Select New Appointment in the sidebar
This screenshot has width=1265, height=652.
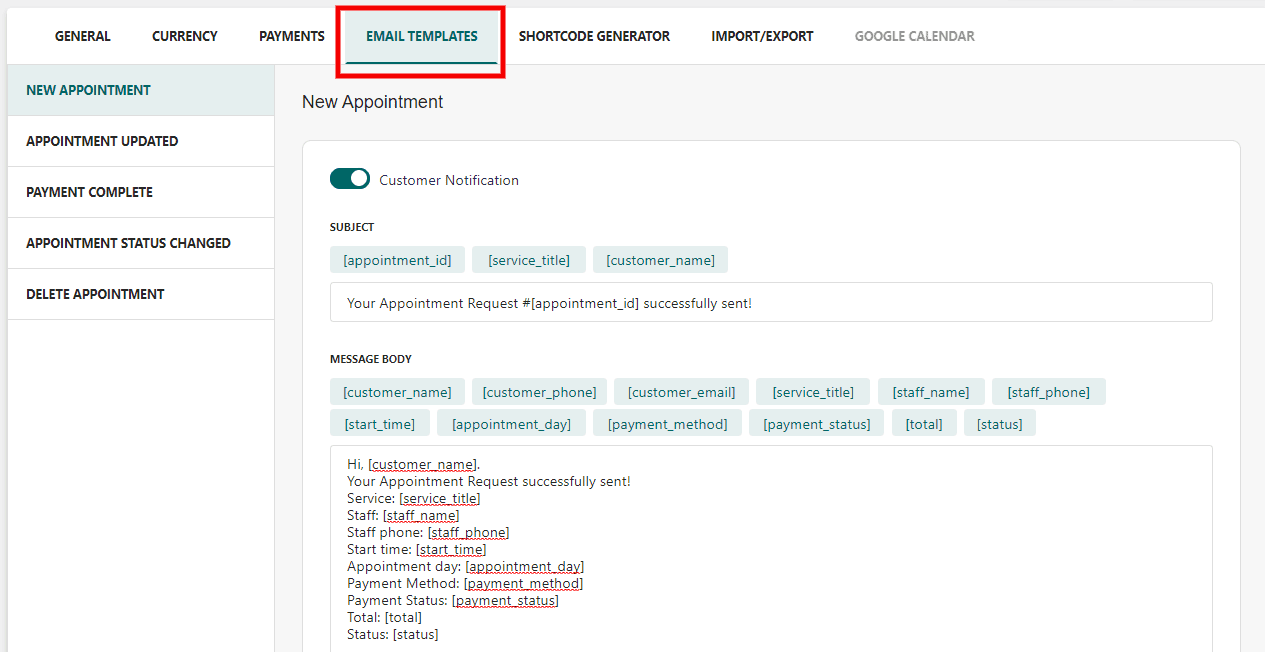click(141, 90)
